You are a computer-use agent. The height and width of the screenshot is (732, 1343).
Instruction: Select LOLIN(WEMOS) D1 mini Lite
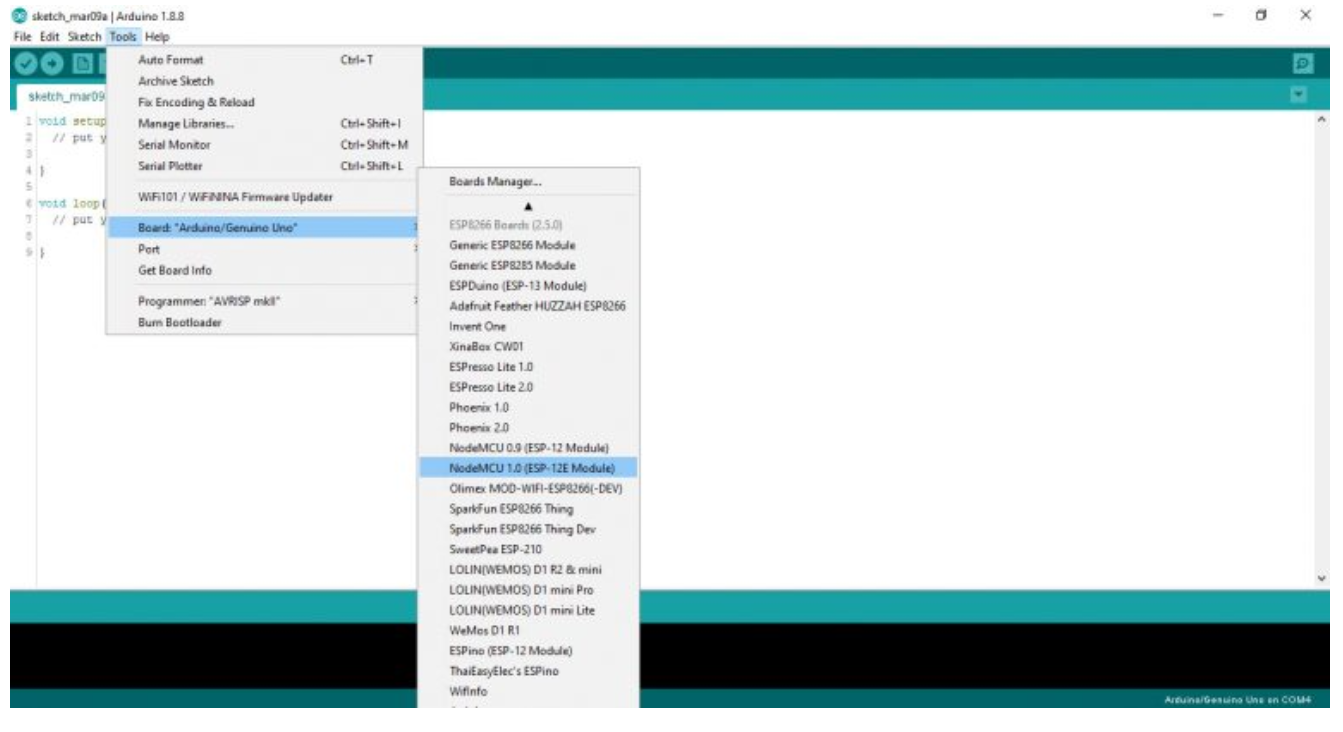[x=528, y=610]
